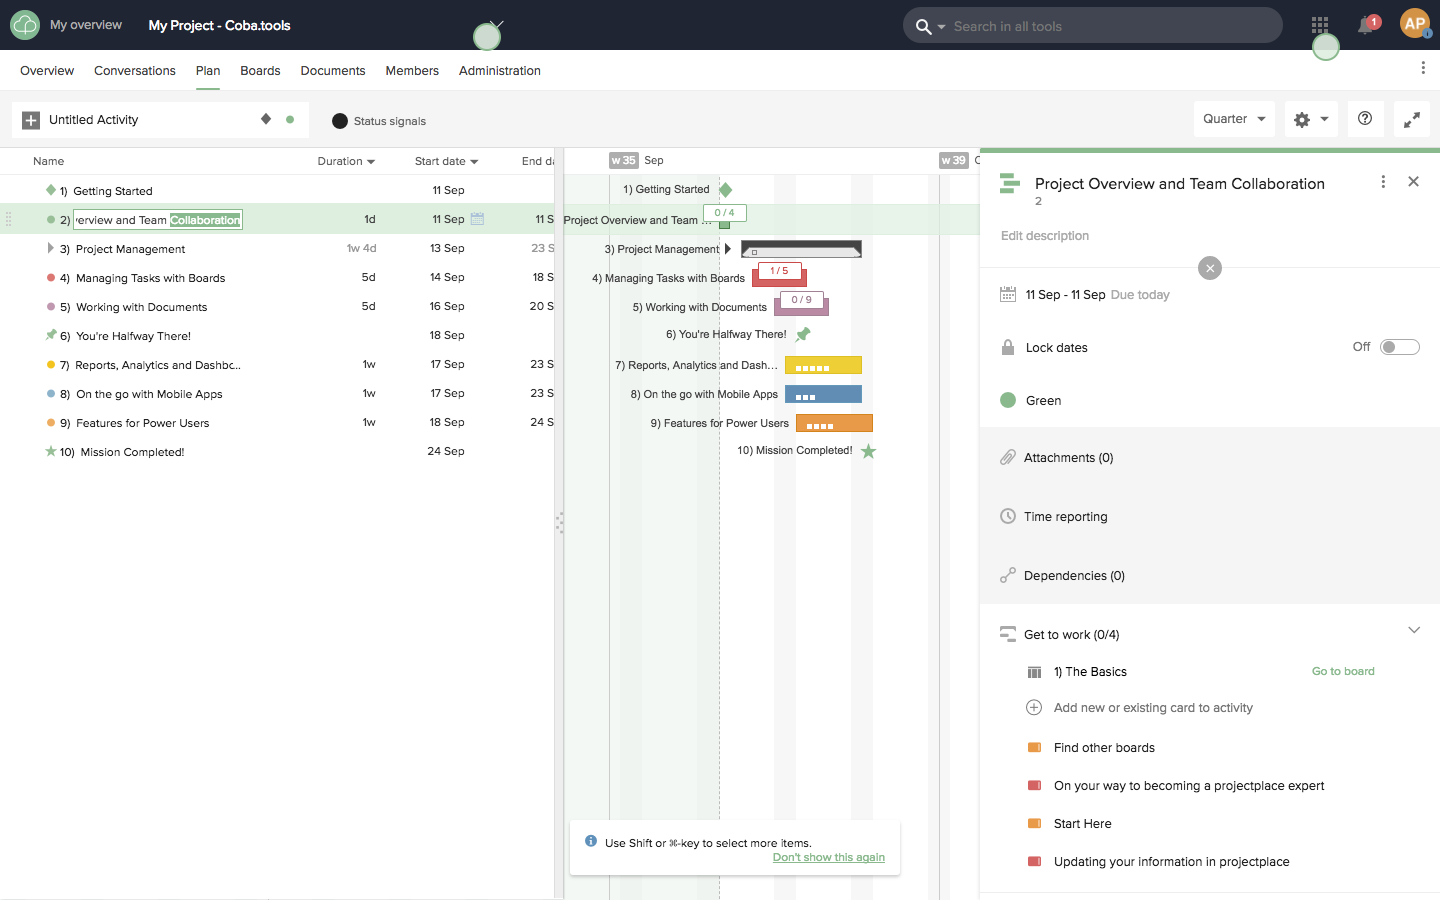1440x900 pixels.
Task: Click the add card plus circle icon
Action: click(x=1034, y=708)
